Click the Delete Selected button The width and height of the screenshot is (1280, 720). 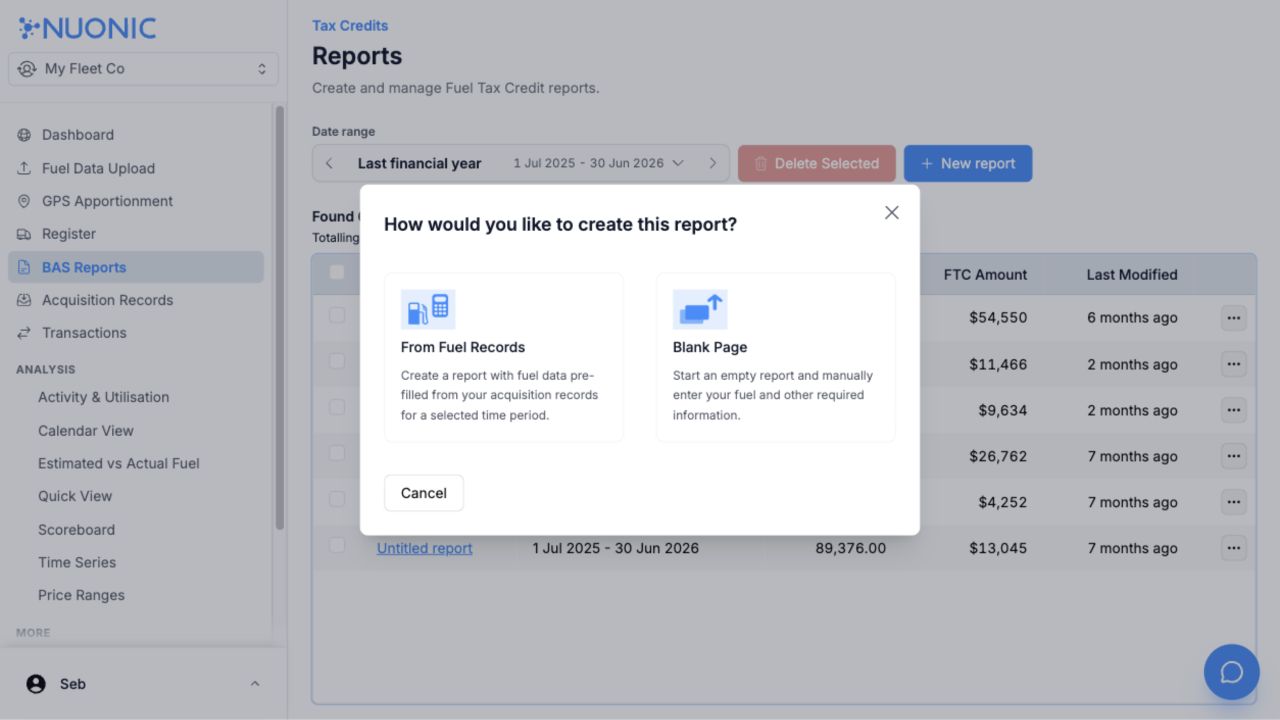(x=817, y=163)
